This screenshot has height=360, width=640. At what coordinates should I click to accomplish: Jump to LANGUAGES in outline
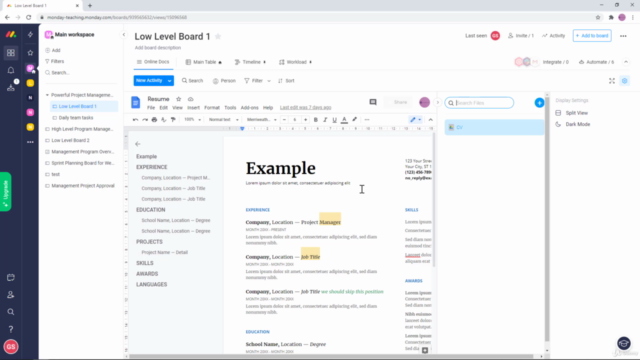pyautogui.click(x=151, y=284)
